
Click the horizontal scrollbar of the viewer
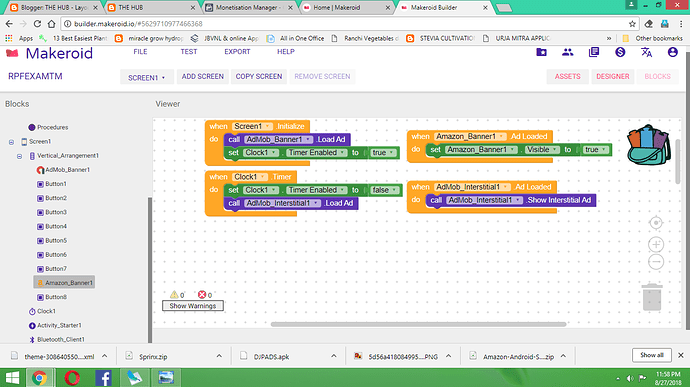click(418, 324)
